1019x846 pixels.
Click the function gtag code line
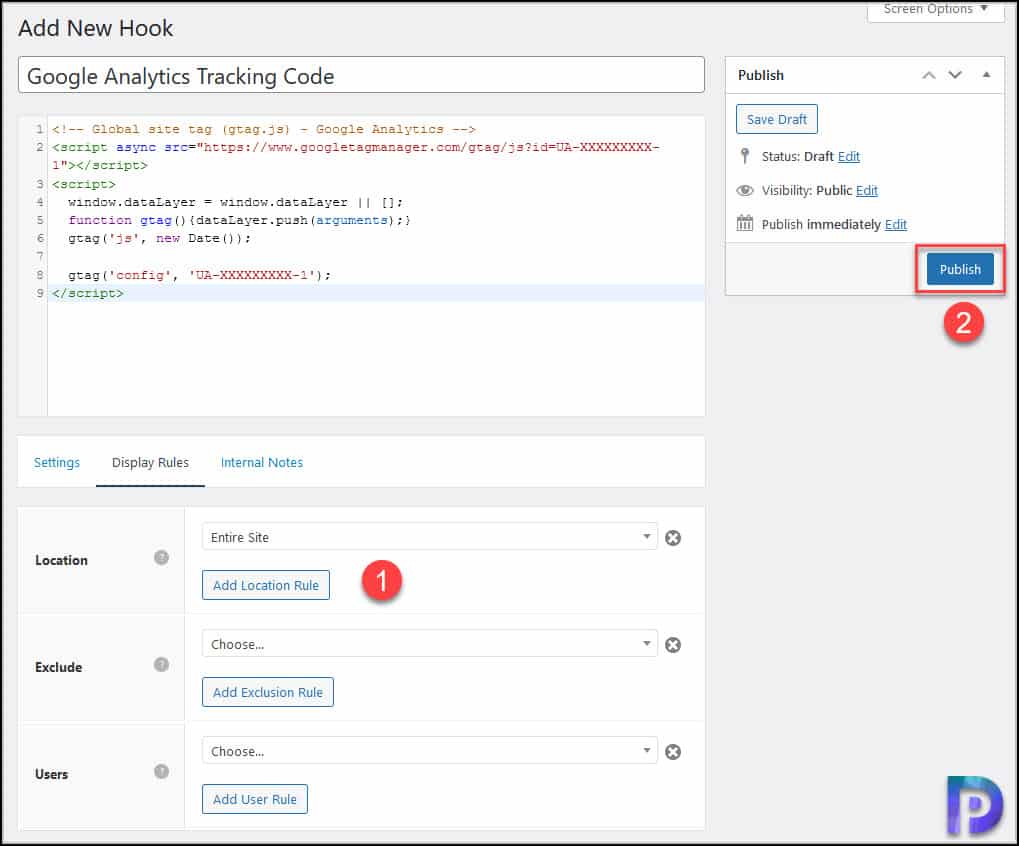click(239, 220)
